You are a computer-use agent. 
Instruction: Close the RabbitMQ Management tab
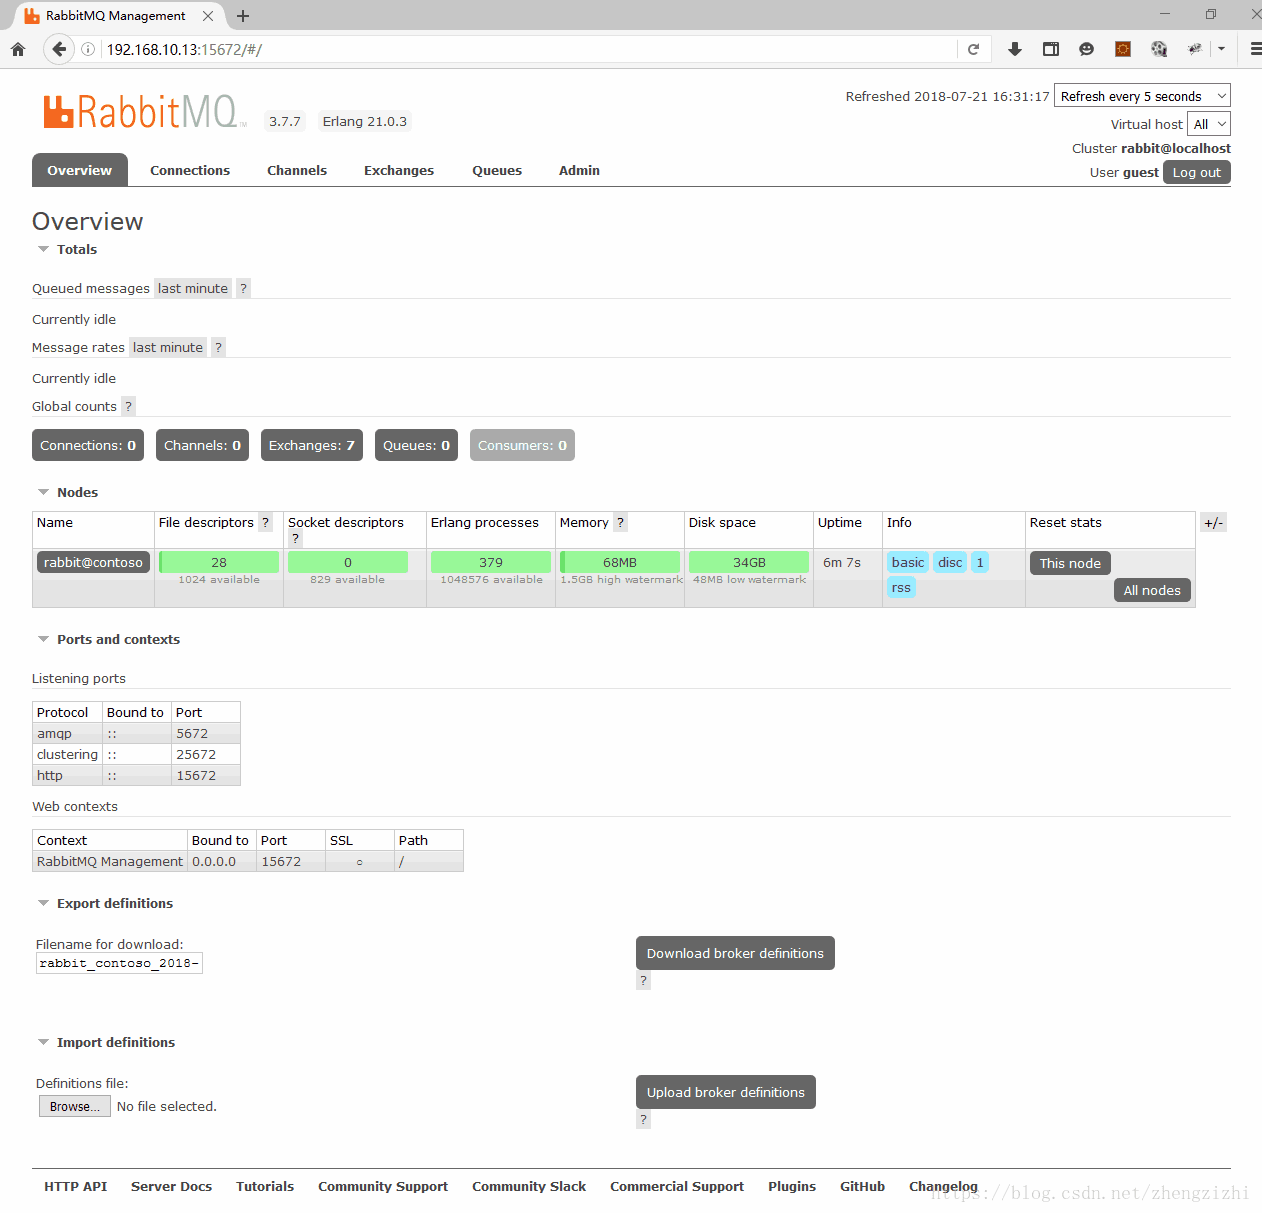208,16
